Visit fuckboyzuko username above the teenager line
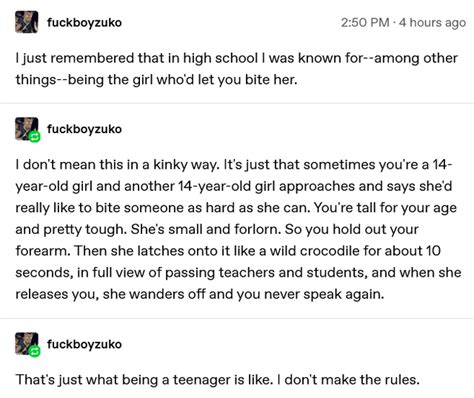 click(84, 344)
